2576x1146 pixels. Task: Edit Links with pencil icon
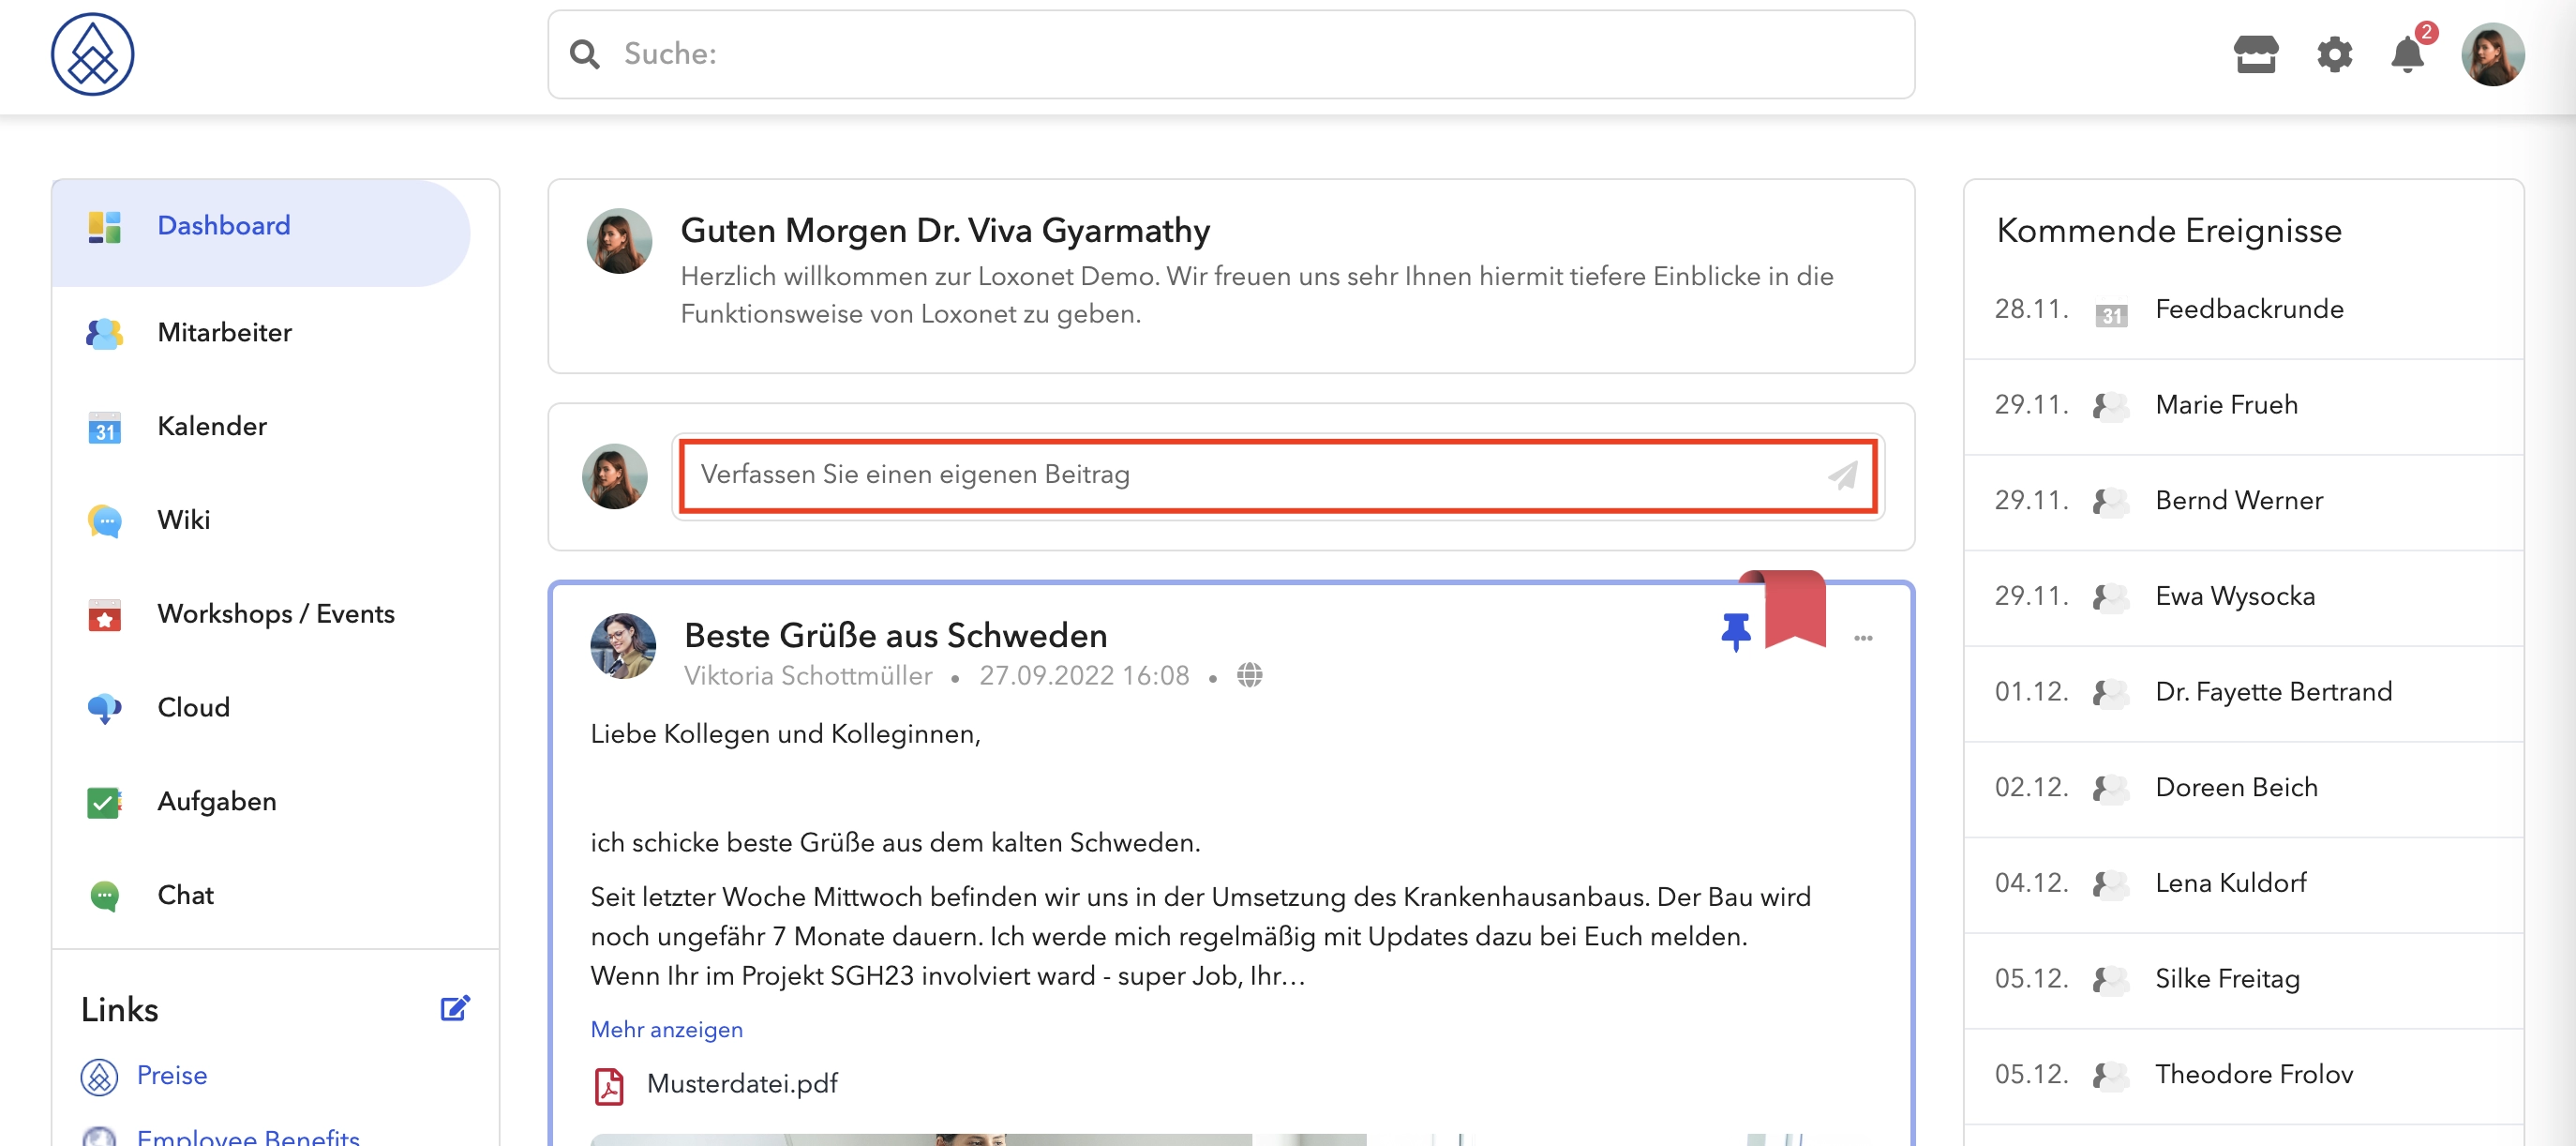tap(455, 1008)
